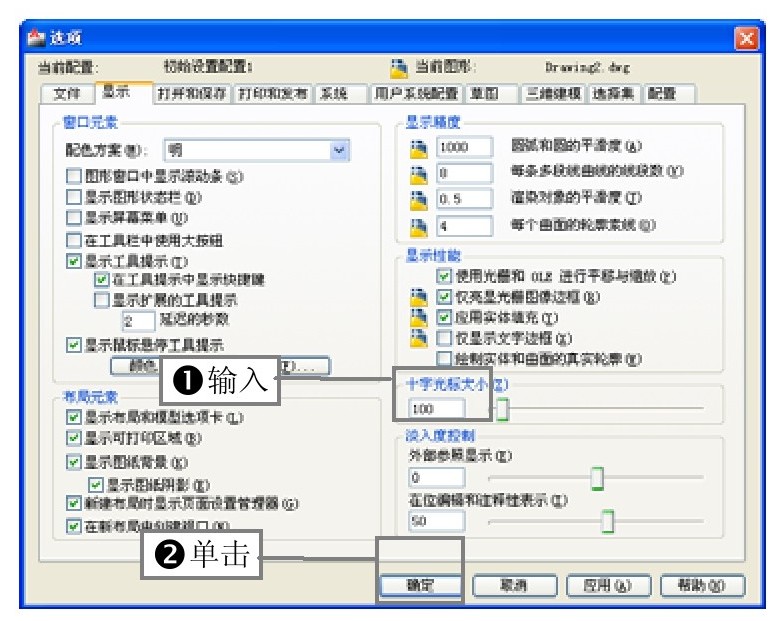Enable 在工具栏中使用大按钮 checkbox
779x621 pixels.
point(74,240)
